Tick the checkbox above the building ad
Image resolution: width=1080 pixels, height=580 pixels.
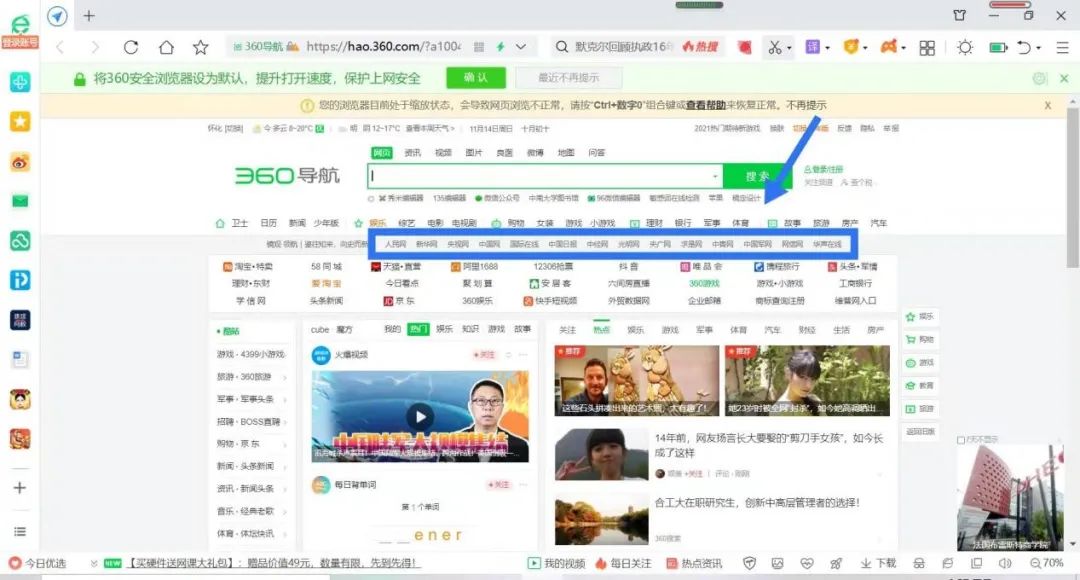point(961,439)
